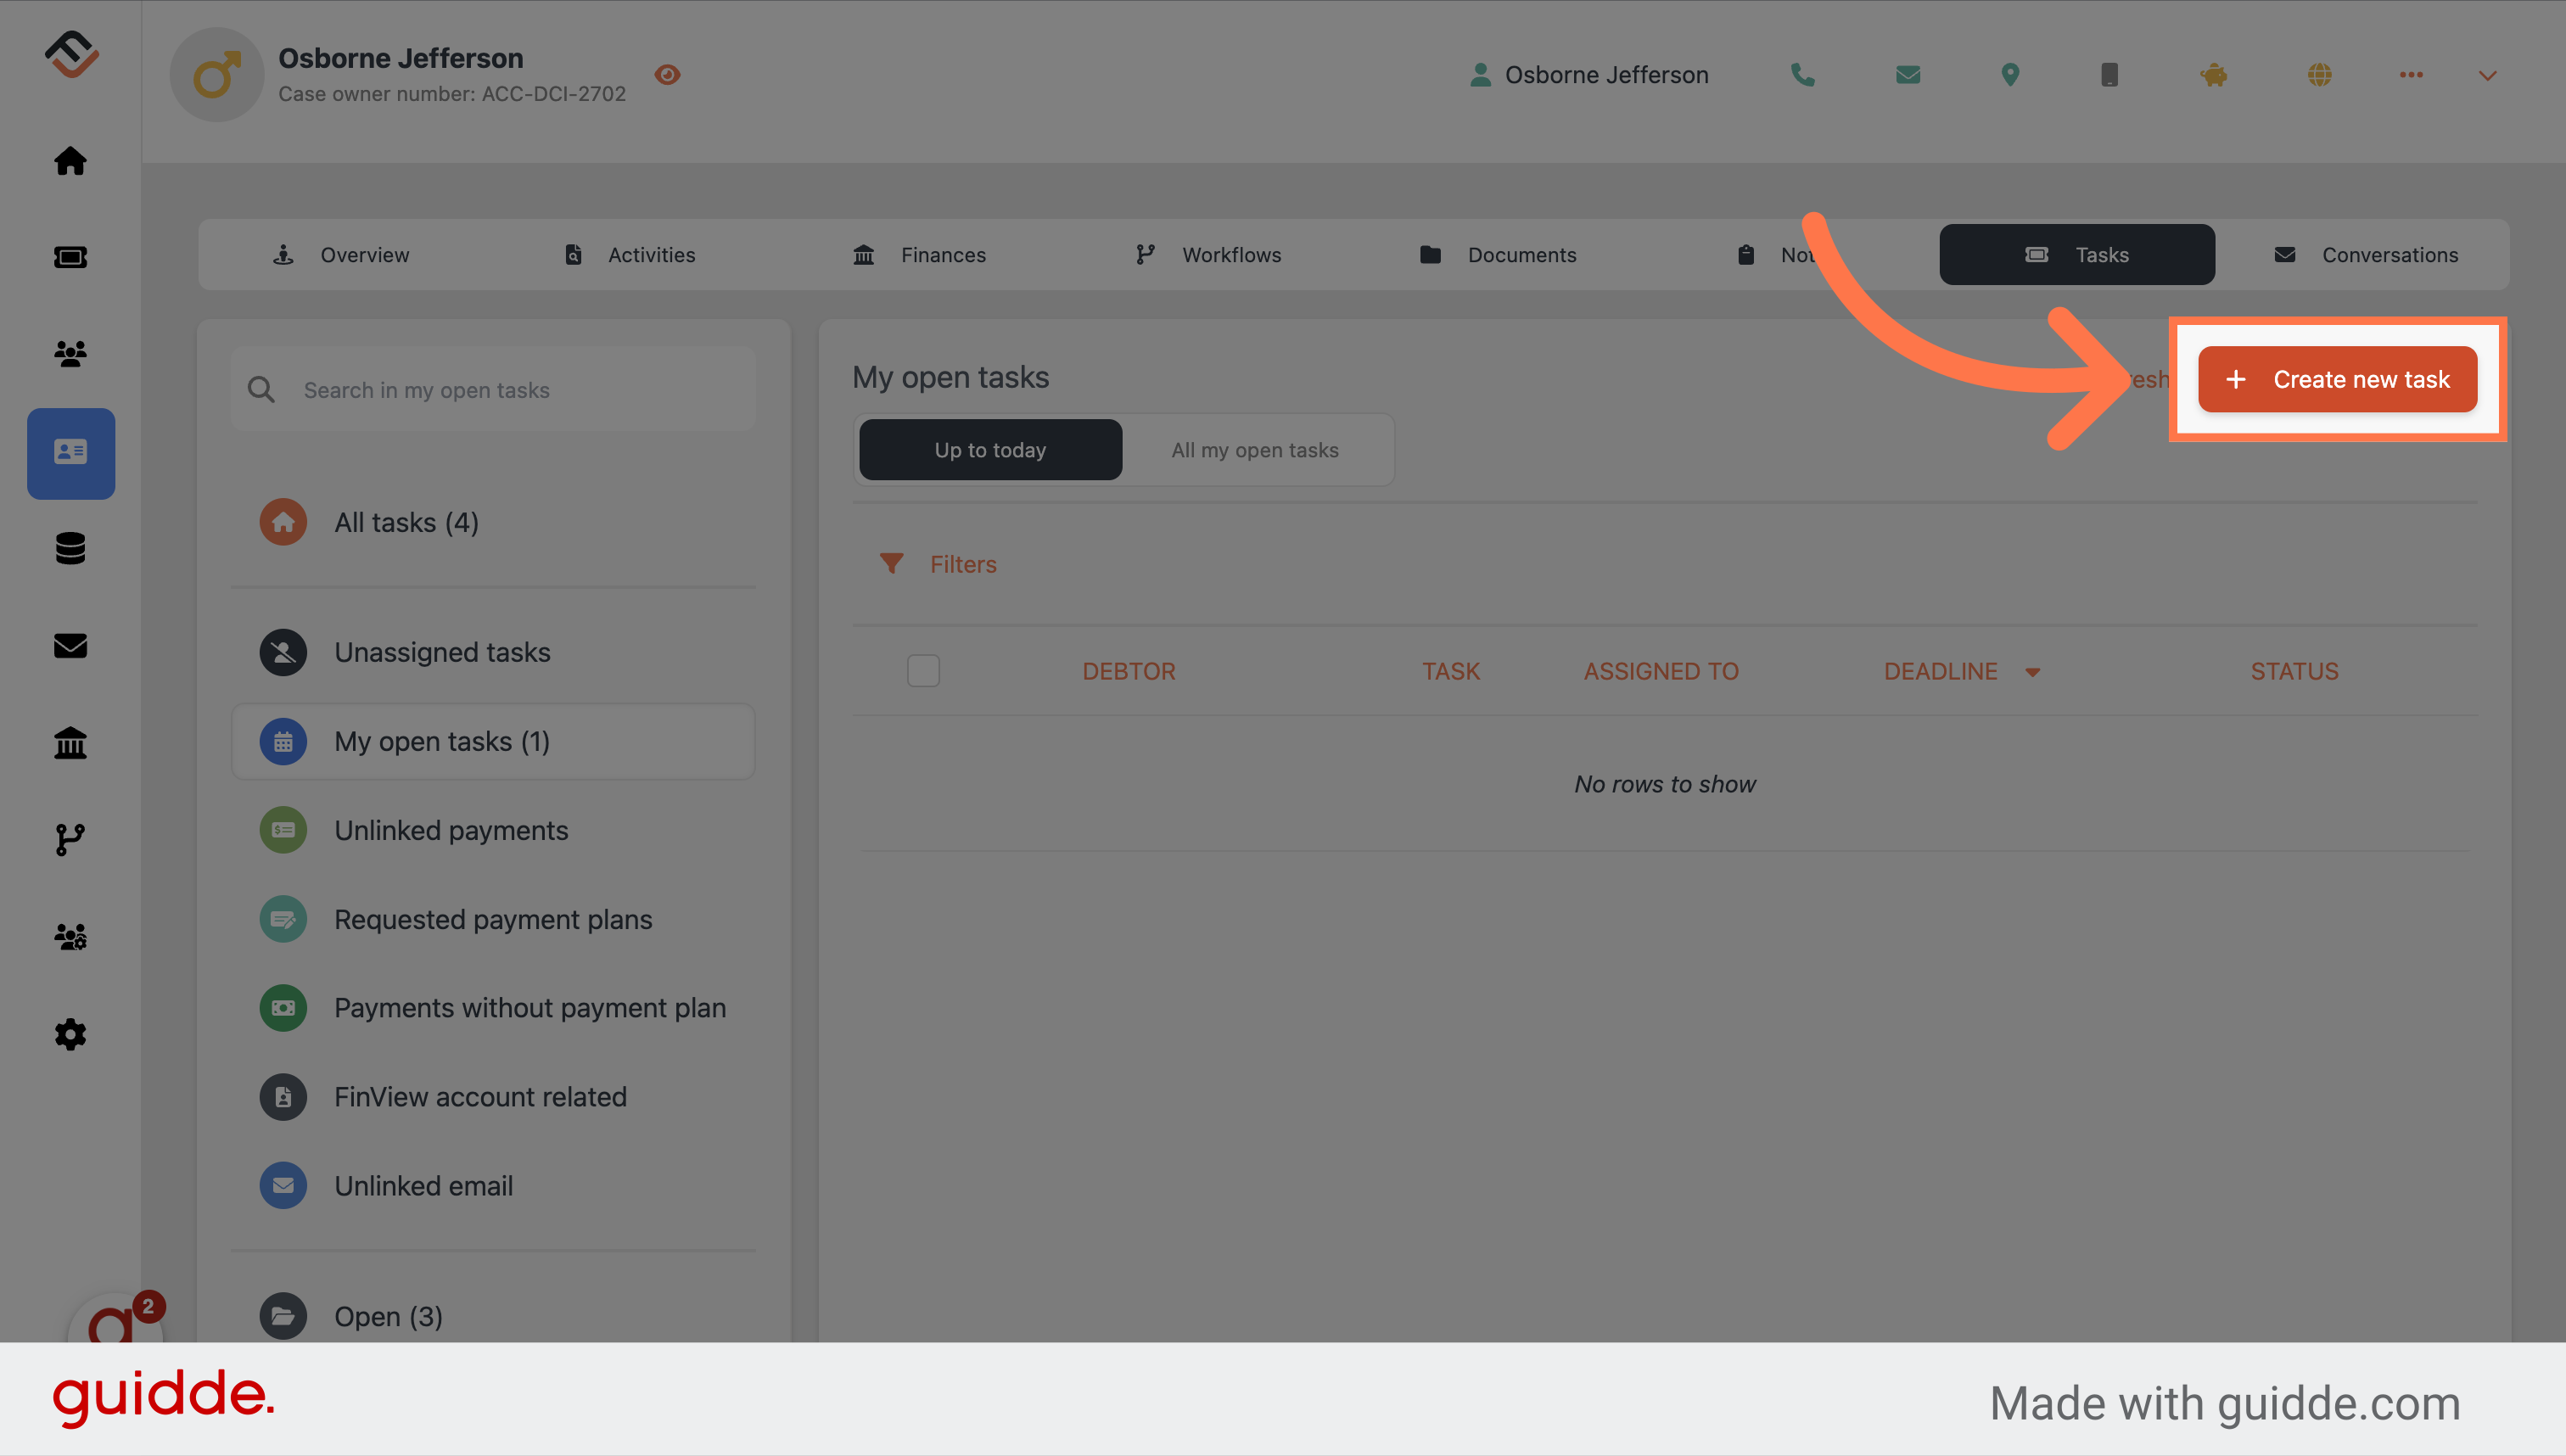2566x1456 pixels.
Task: Click the Create new task button
Action: pyautogui.click(x=2337, y=379)
